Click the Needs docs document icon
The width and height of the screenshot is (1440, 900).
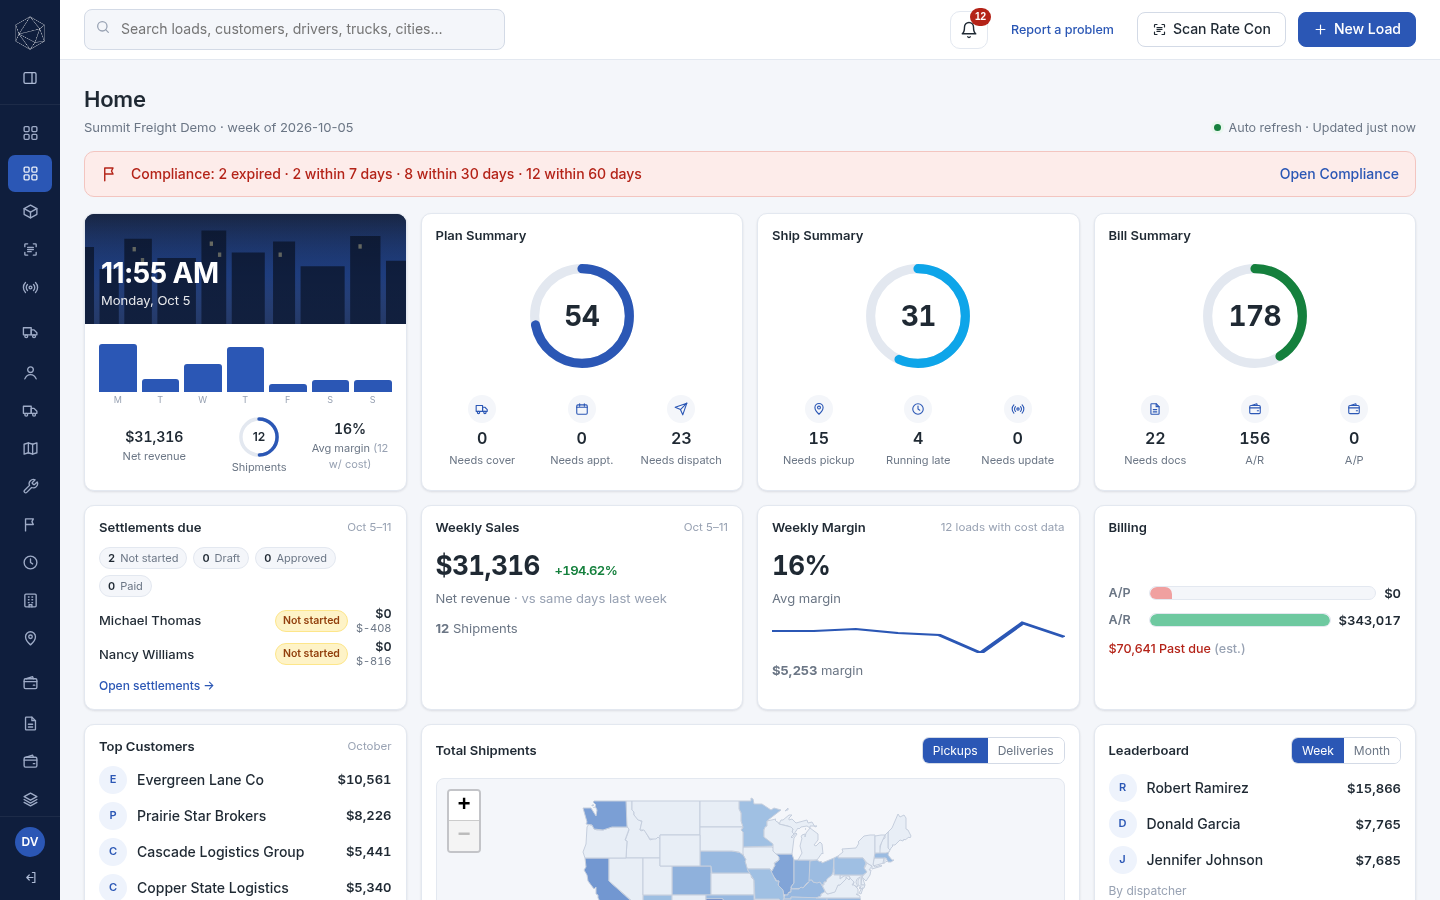1155,409
